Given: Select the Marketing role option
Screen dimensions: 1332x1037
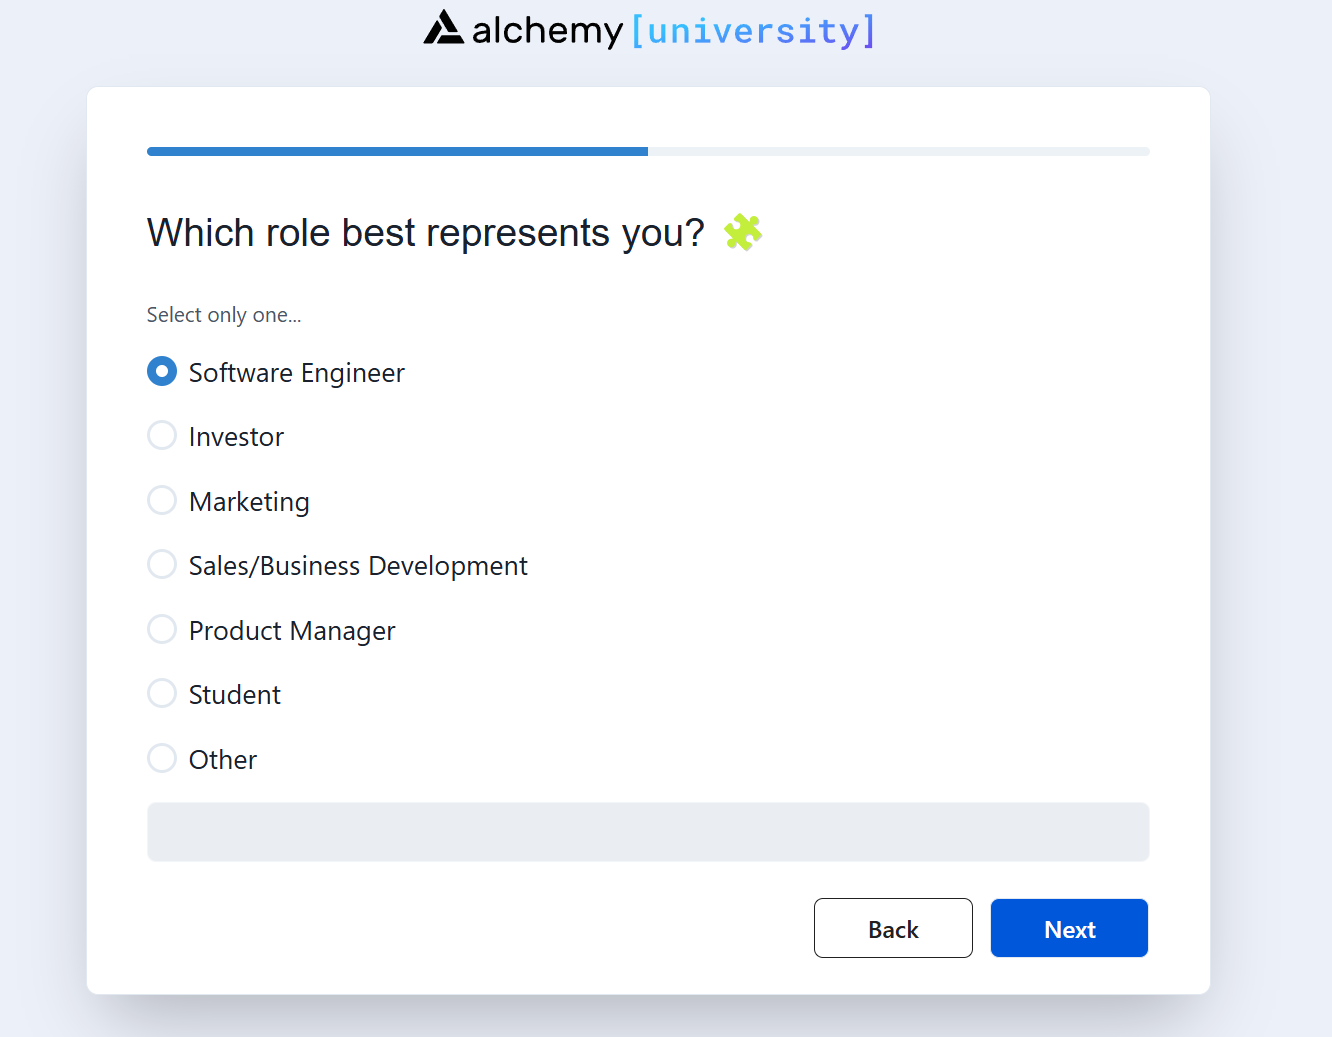Looking at the screenshot, I should pos(162,500).
